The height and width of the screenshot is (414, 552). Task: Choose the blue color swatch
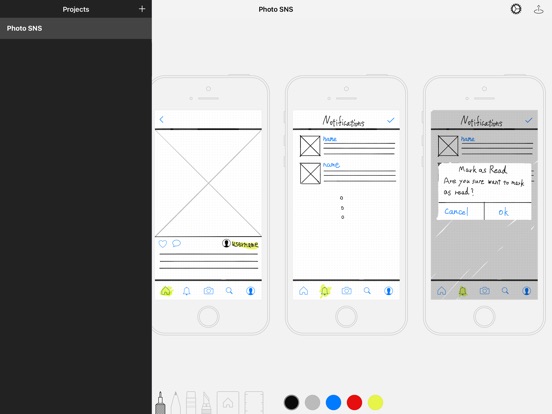333,402
